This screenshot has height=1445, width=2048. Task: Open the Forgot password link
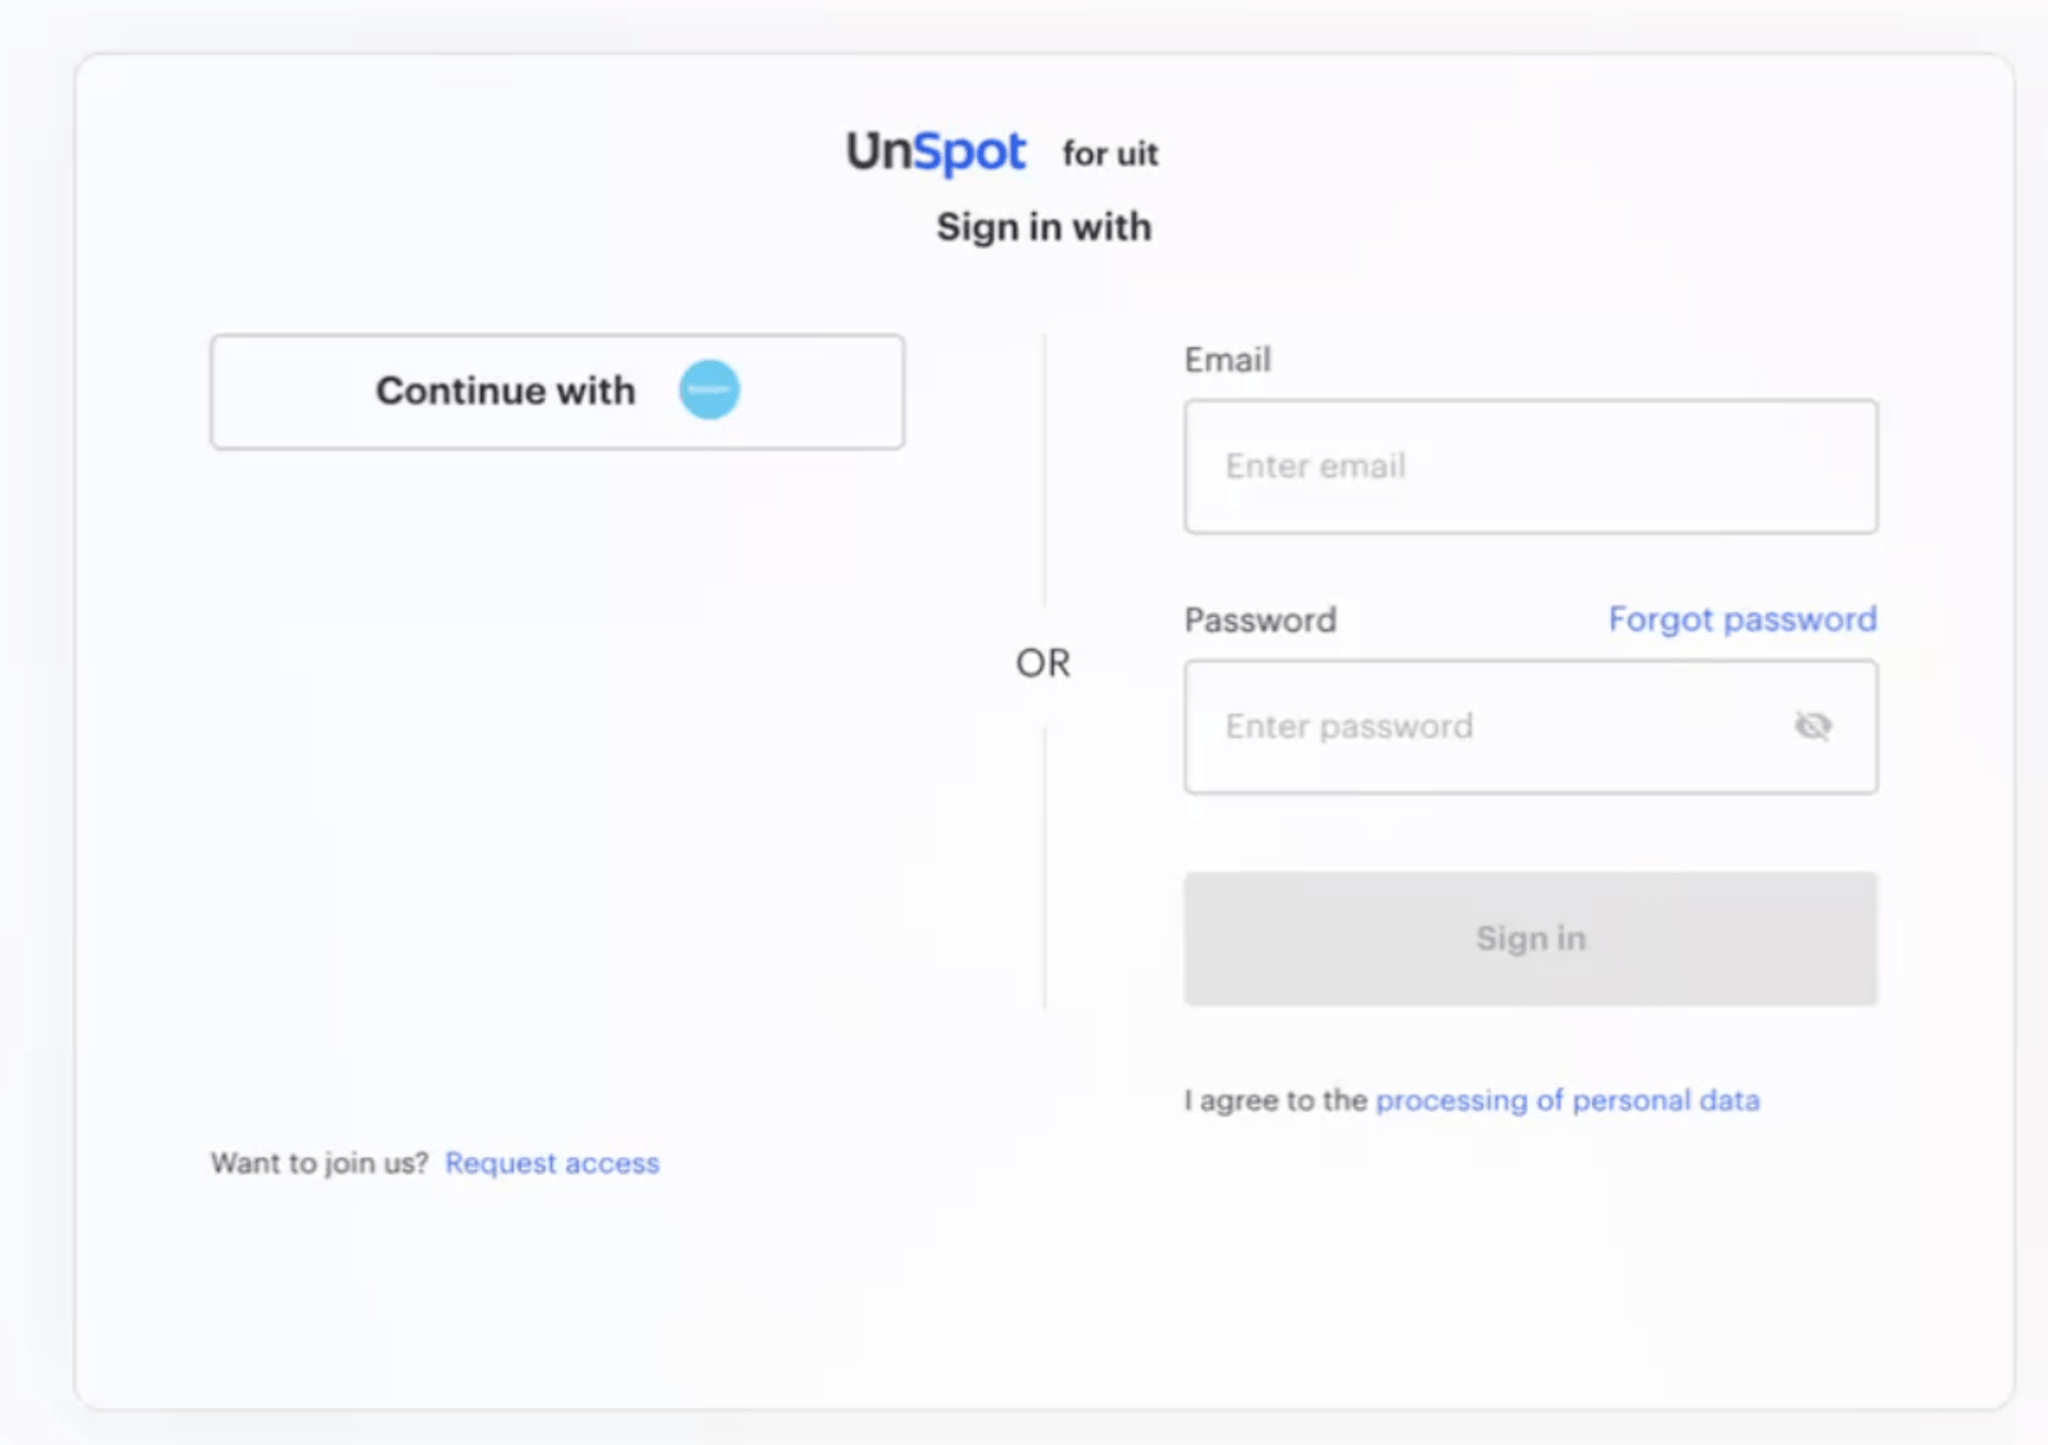(1742, 620)
